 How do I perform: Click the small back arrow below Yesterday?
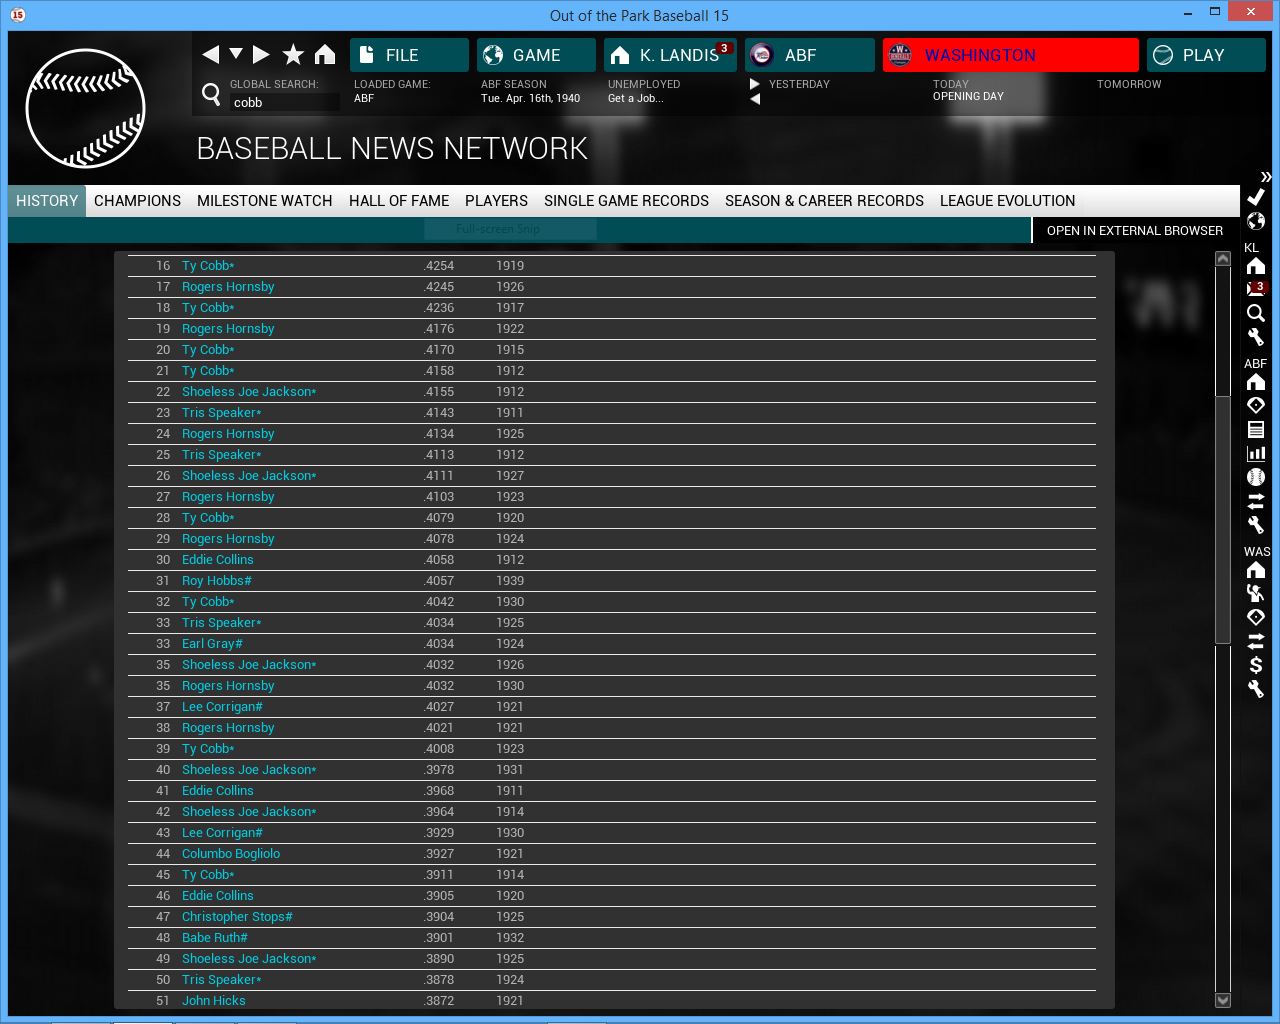(755, 99)
